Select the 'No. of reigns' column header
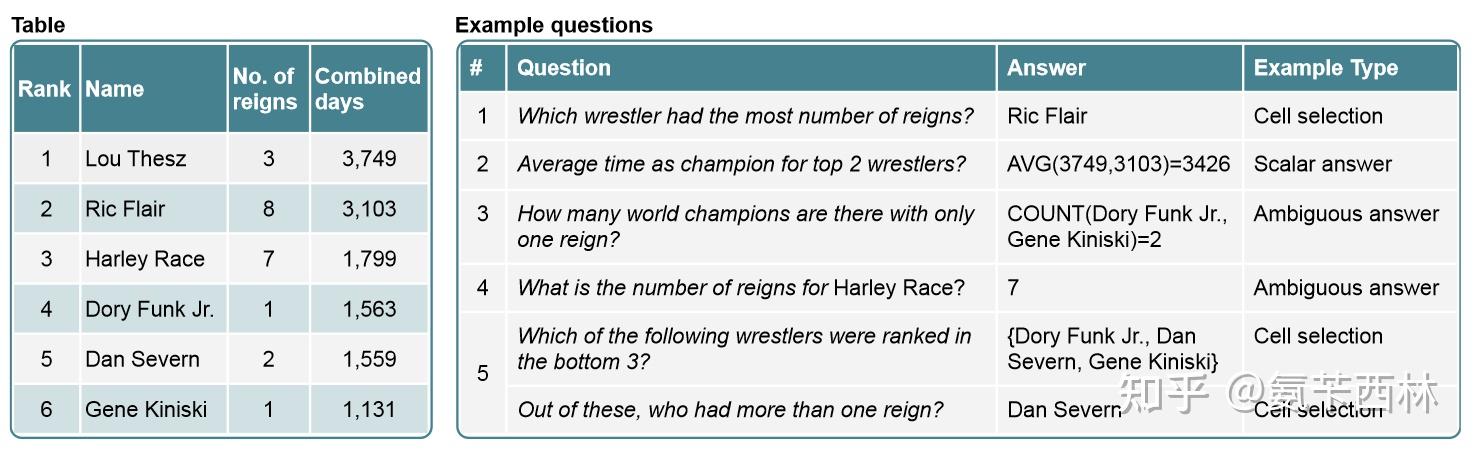The height and width of the screenshot is (454, 1476). click(264, 89)
